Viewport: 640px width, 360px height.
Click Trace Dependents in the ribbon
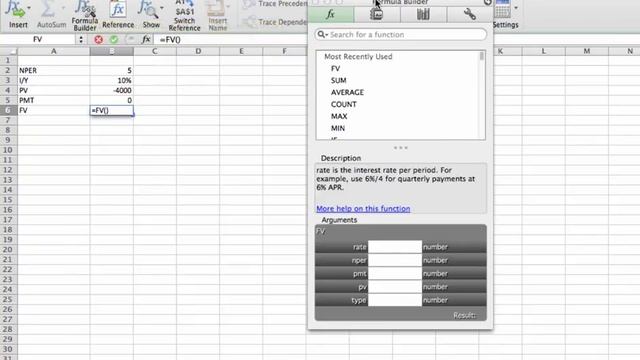[x=275, y=22]
